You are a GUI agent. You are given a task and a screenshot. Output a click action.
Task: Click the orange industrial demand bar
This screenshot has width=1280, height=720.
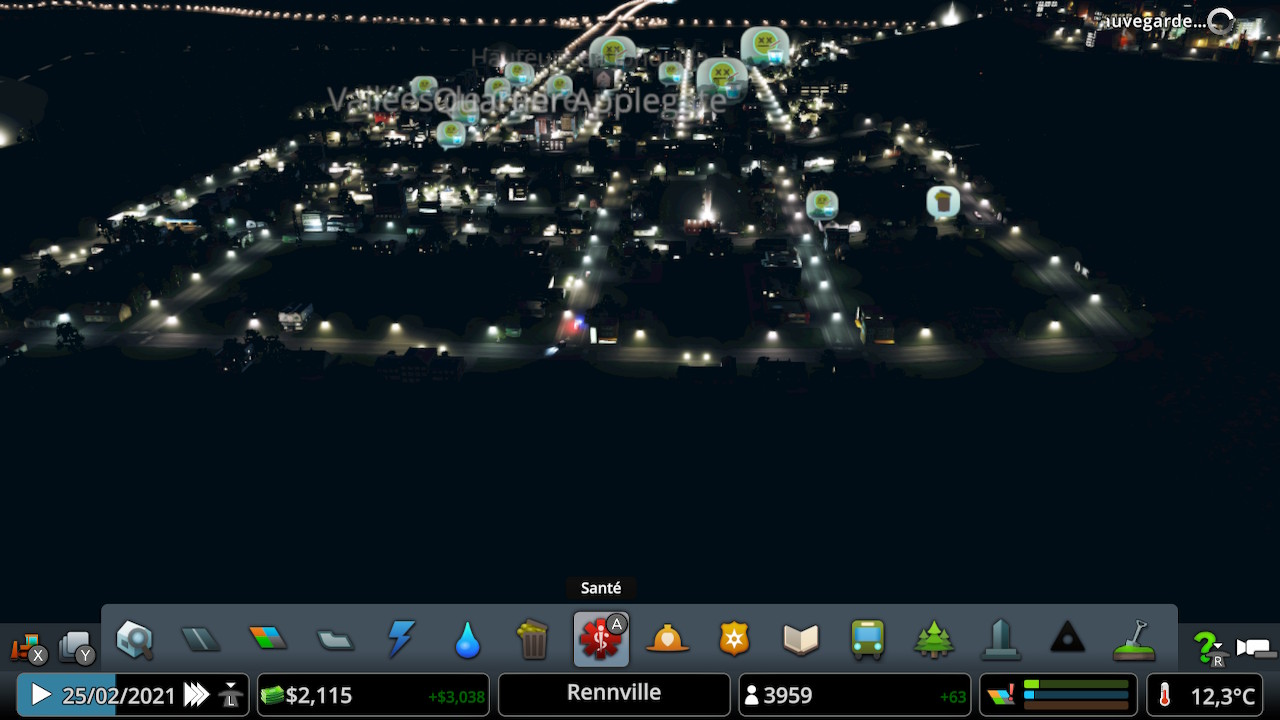click(1076, 706)
